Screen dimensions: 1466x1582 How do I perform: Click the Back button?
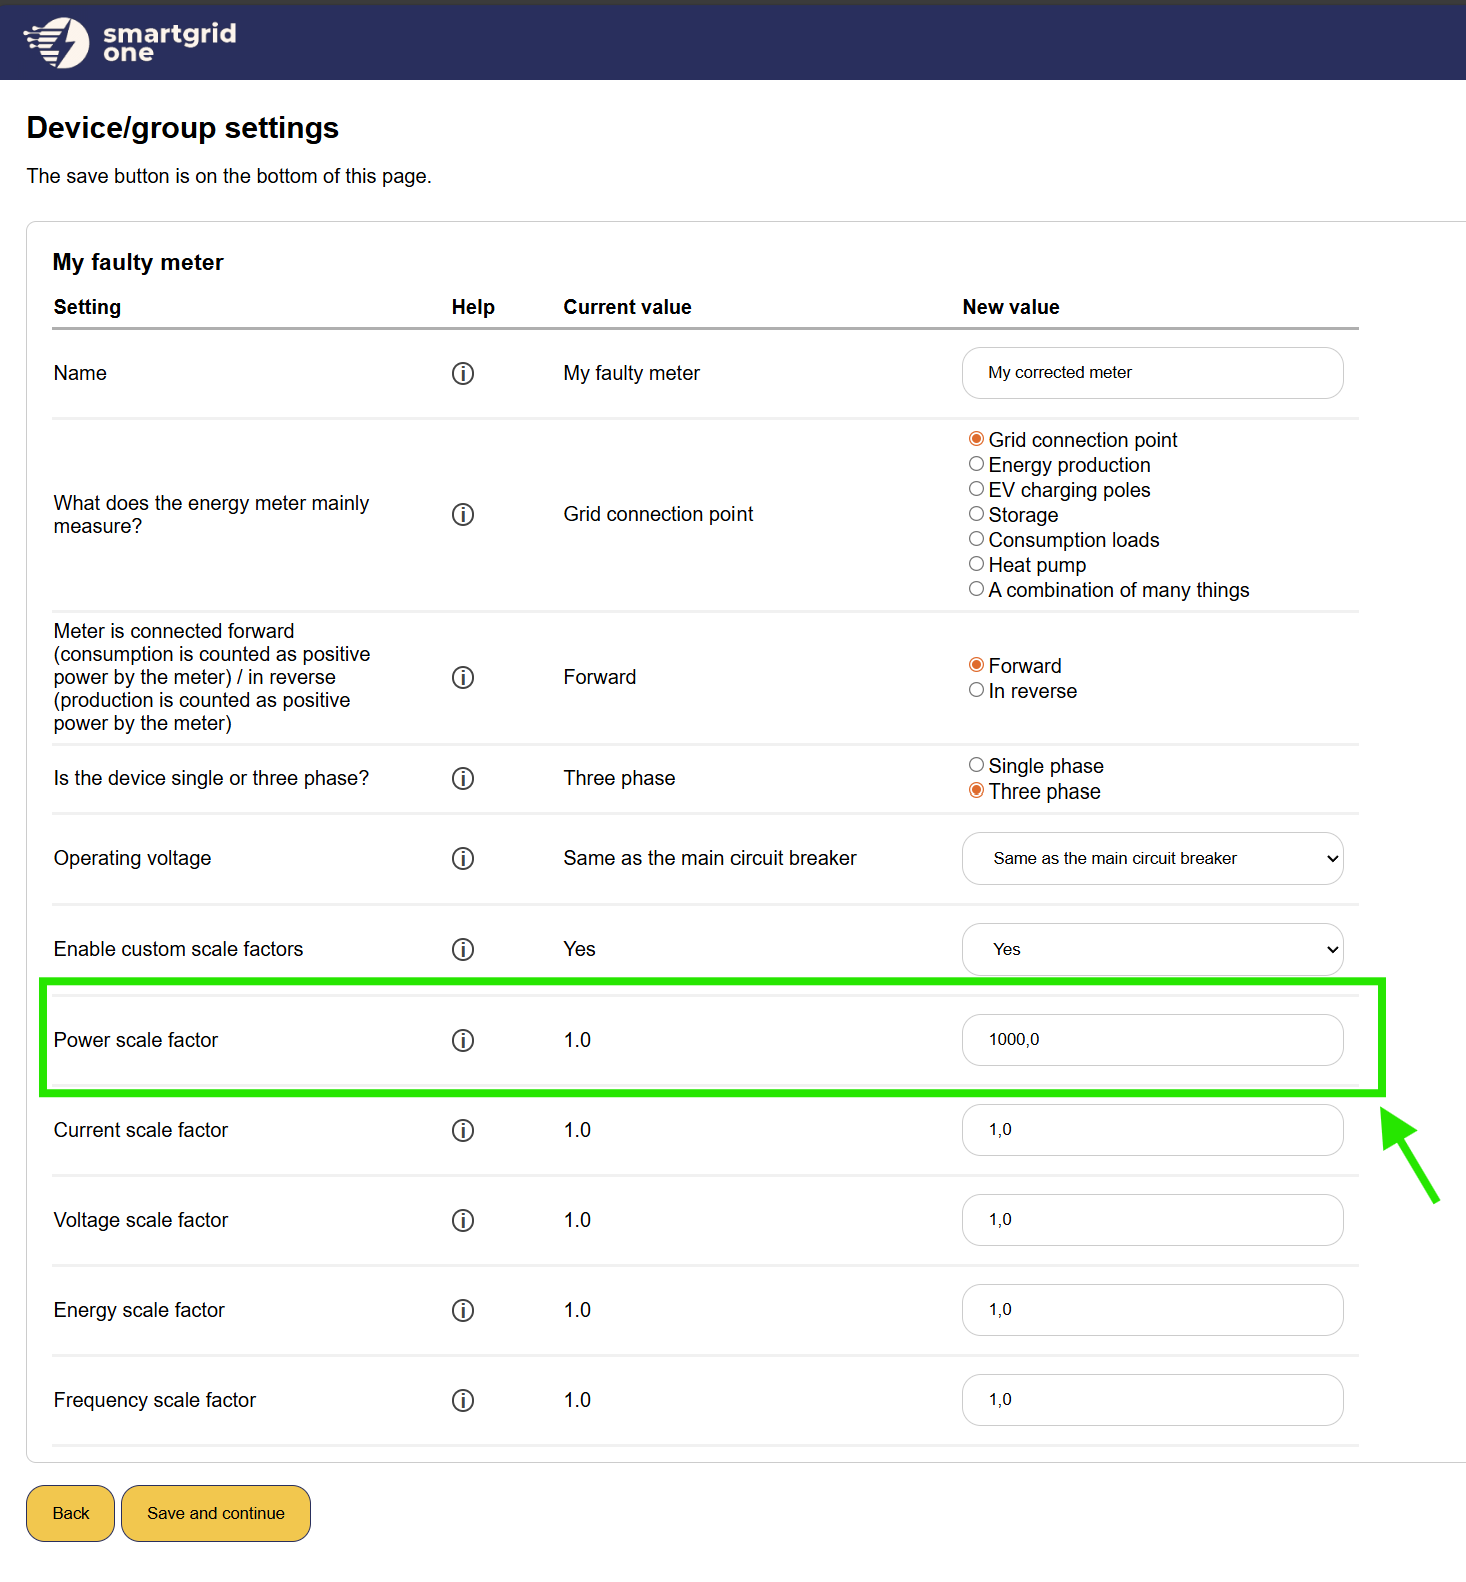pos(70,1513)
